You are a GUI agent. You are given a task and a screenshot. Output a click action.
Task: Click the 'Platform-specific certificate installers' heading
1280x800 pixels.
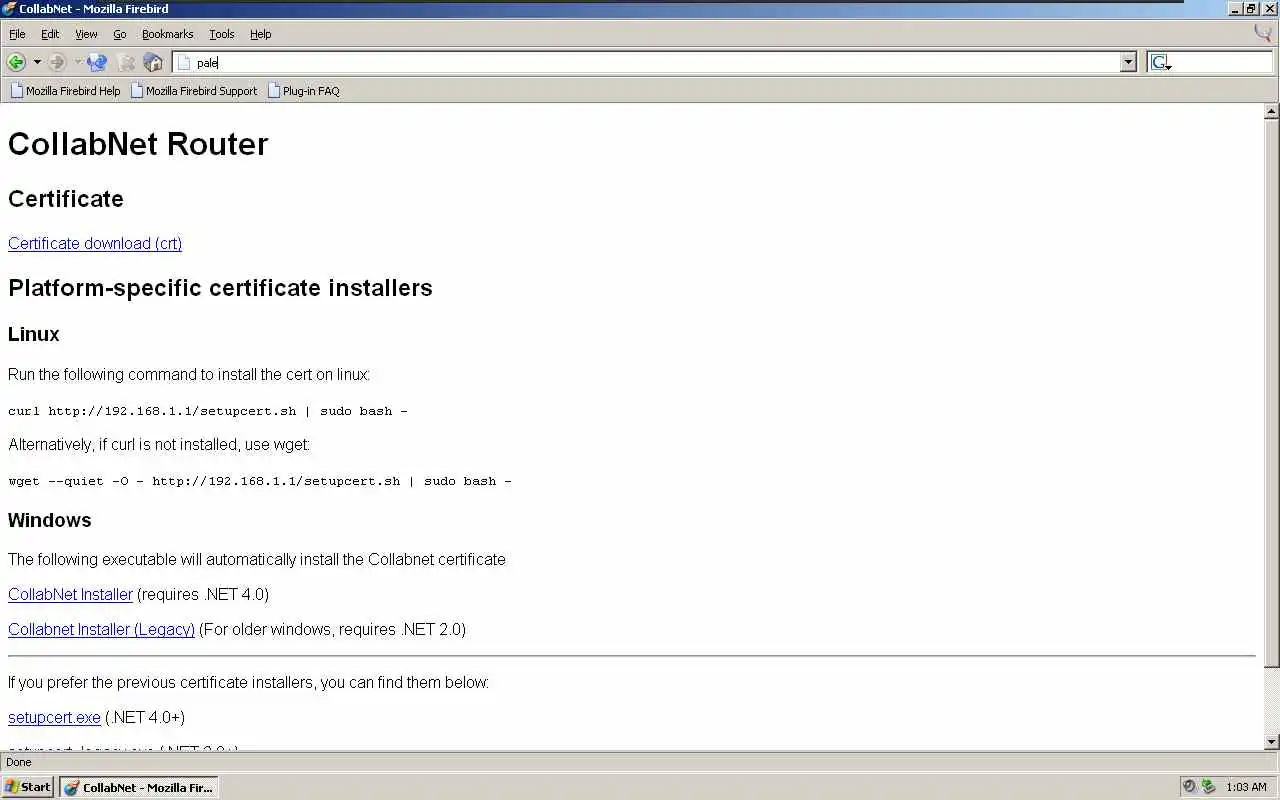coord(220,288)
